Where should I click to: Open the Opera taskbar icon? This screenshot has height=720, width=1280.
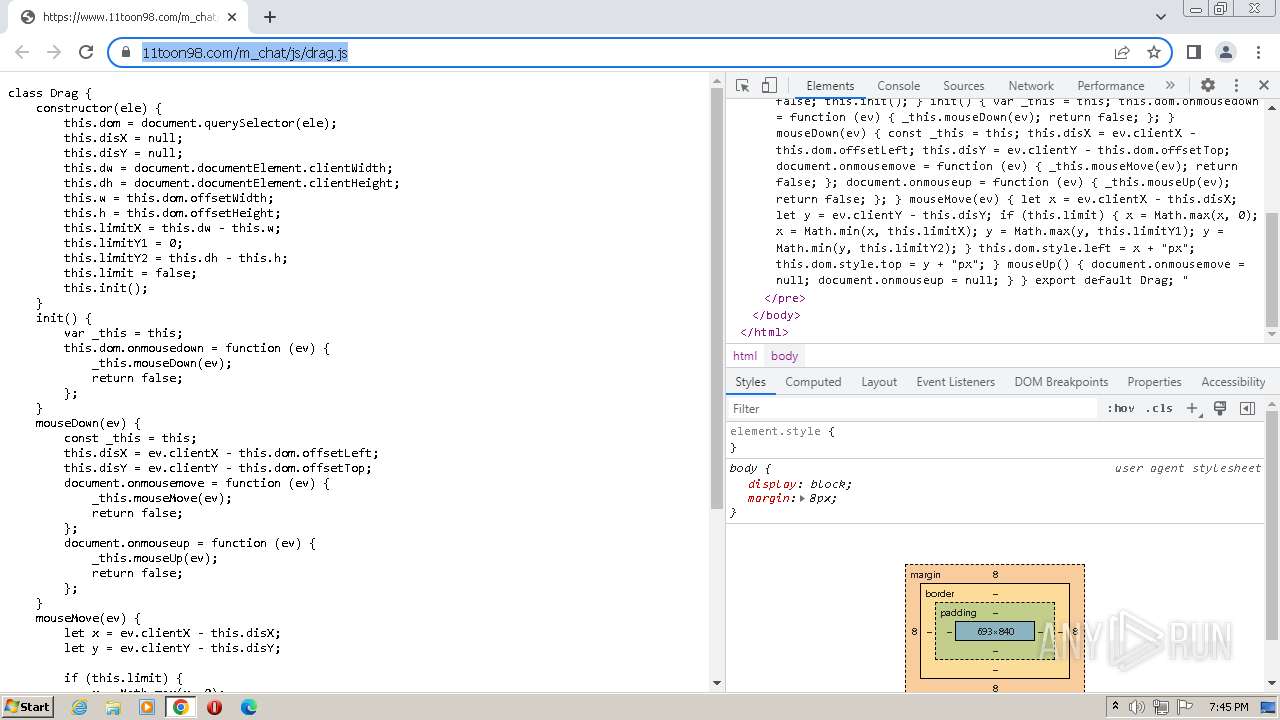(x=214, y=707)
